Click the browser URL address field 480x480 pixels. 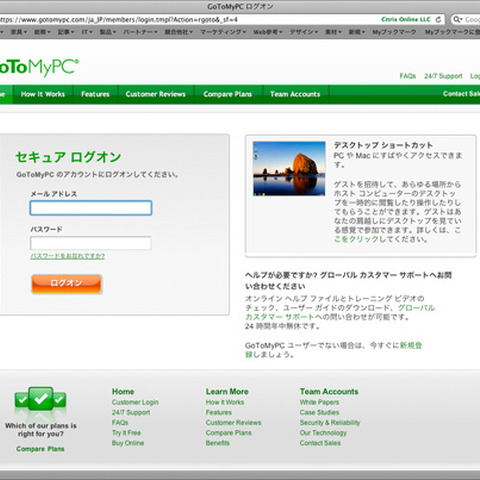(x=190, y=20)
